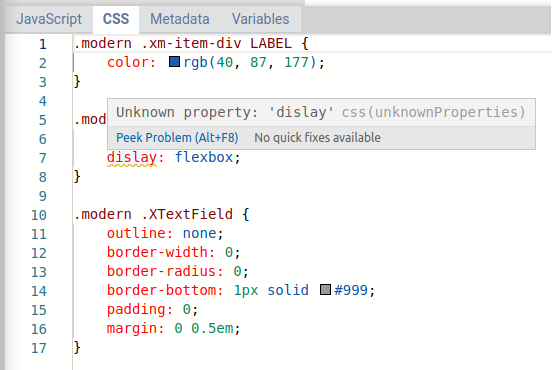Click line number 7 in gutter

(x=42, y=158)
